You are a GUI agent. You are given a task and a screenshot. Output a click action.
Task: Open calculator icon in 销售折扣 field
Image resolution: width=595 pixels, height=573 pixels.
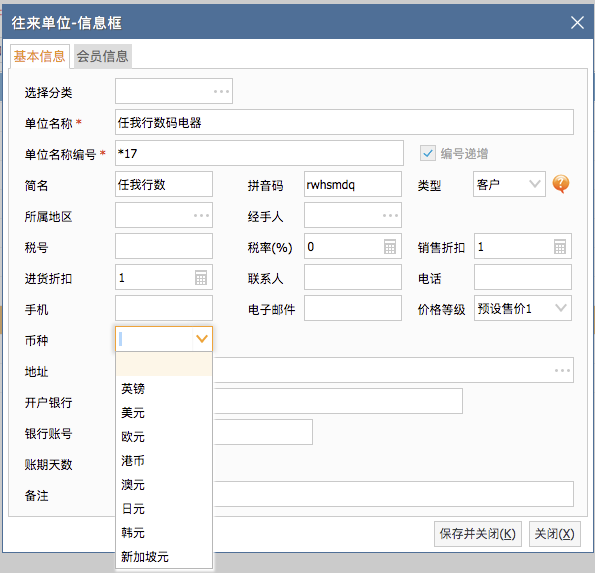(560, 247)
